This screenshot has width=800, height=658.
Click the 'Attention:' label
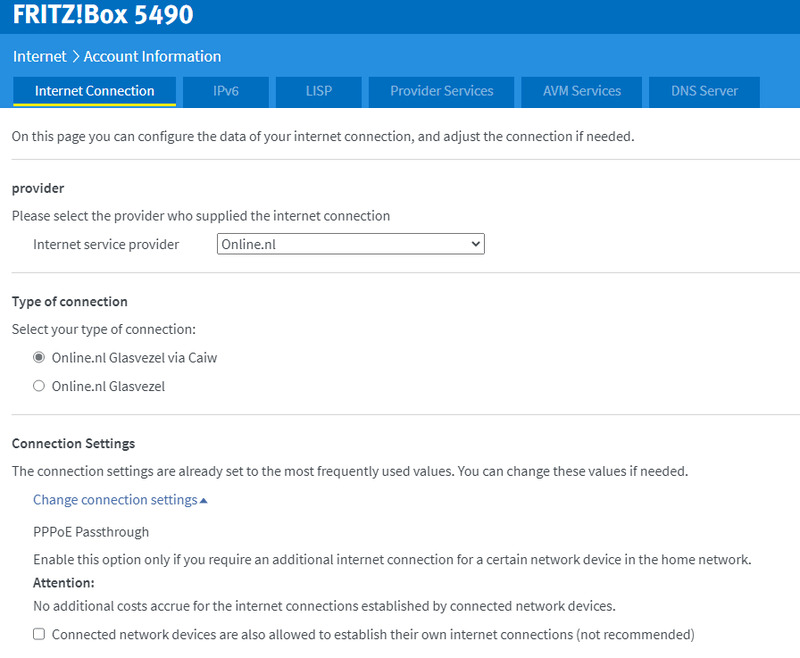(x=64, y=583)
